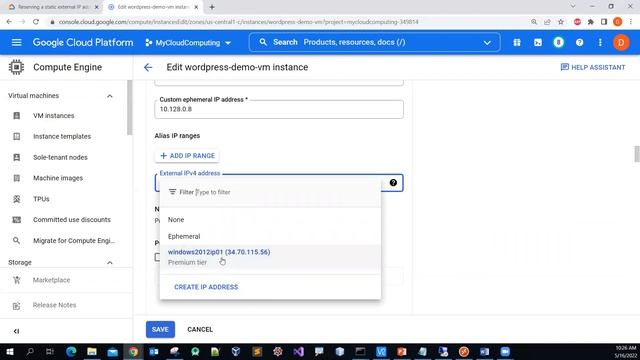Open the MyCloudComputing project selector
Viewport: 640px width, 360px height.
[x=188, y=42]
